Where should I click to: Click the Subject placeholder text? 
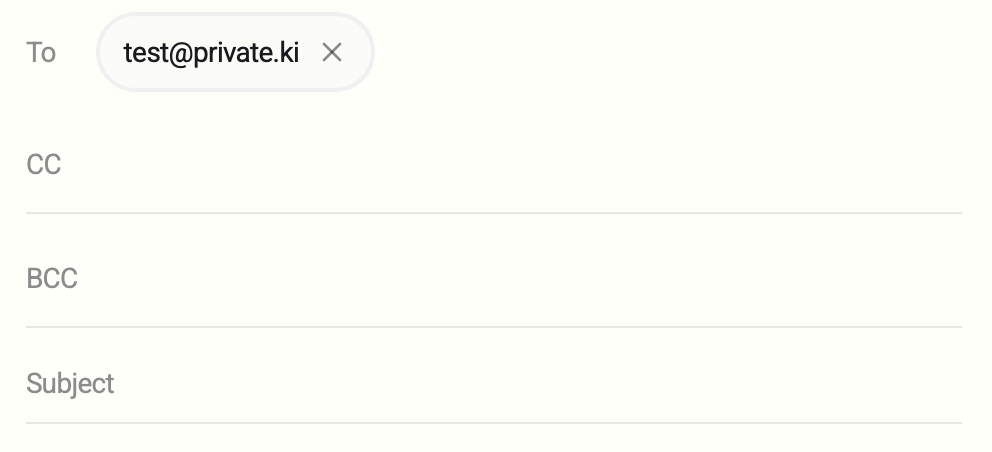pyautogui.click(x=70, y=384)
